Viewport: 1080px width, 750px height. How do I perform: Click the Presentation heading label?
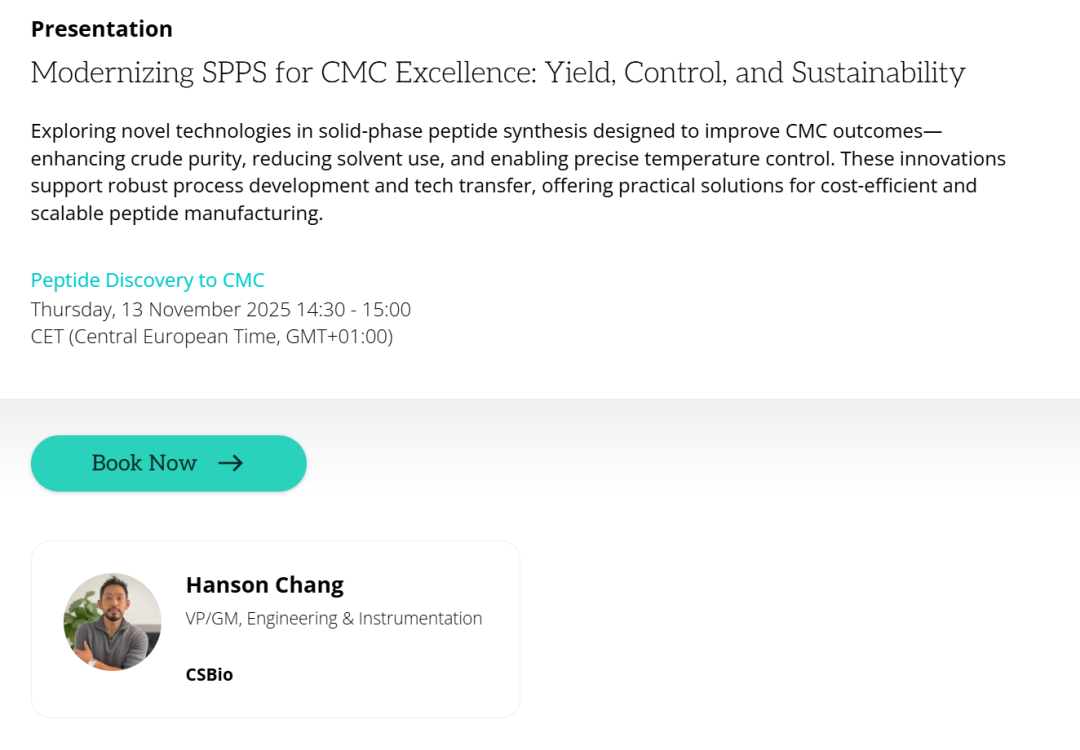101,29
